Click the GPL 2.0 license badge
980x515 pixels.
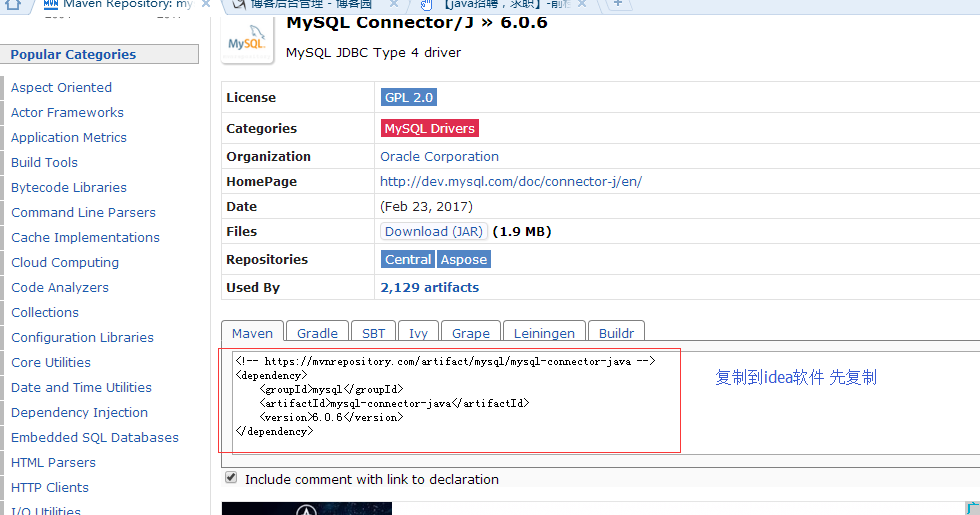coord(409,98)
